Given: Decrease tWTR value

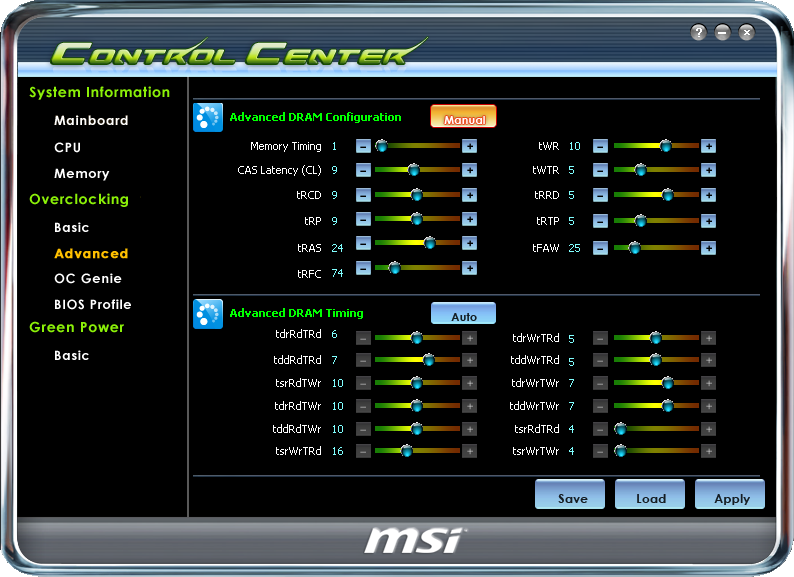Looking at the screenshot, I should pyautogui.click(x=600, y=170).
